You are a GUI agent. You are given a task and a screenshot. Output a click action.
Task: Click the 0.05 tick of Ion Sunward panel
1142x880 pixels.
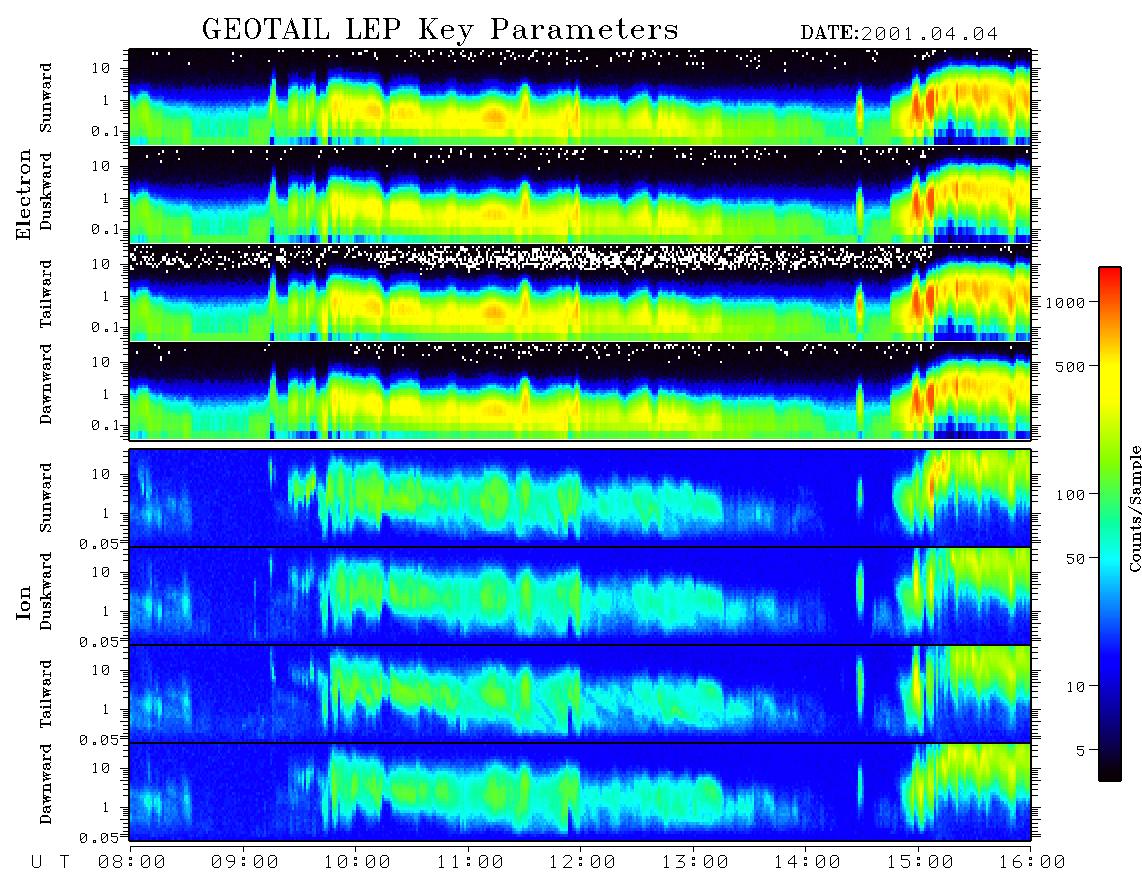coord(99,543)
